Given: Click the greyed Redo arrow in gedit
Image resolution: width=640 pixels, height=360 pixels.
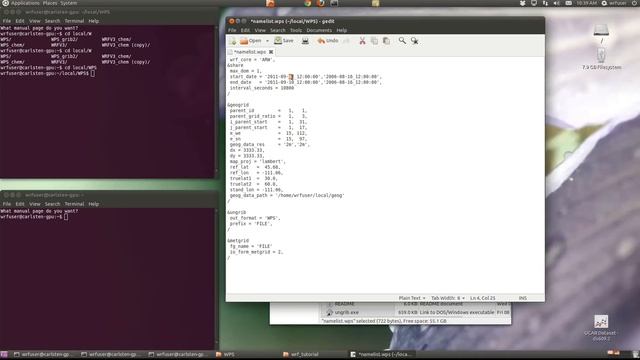Looking at the screenshot, I should [x=346, y=41].
